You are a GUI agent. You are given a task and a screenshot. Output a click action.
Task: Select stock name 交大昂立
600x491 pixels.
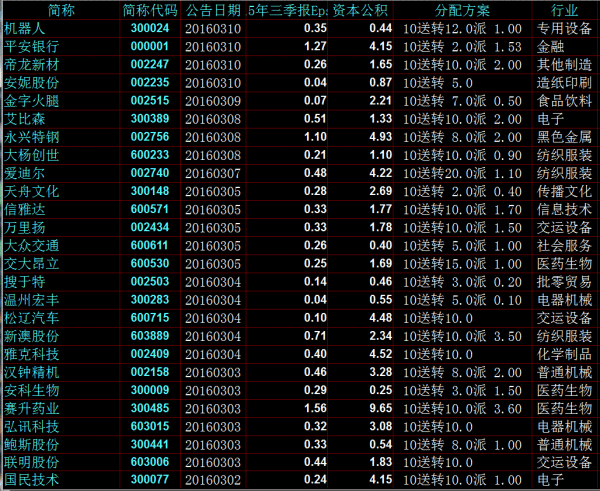[31, 263]
